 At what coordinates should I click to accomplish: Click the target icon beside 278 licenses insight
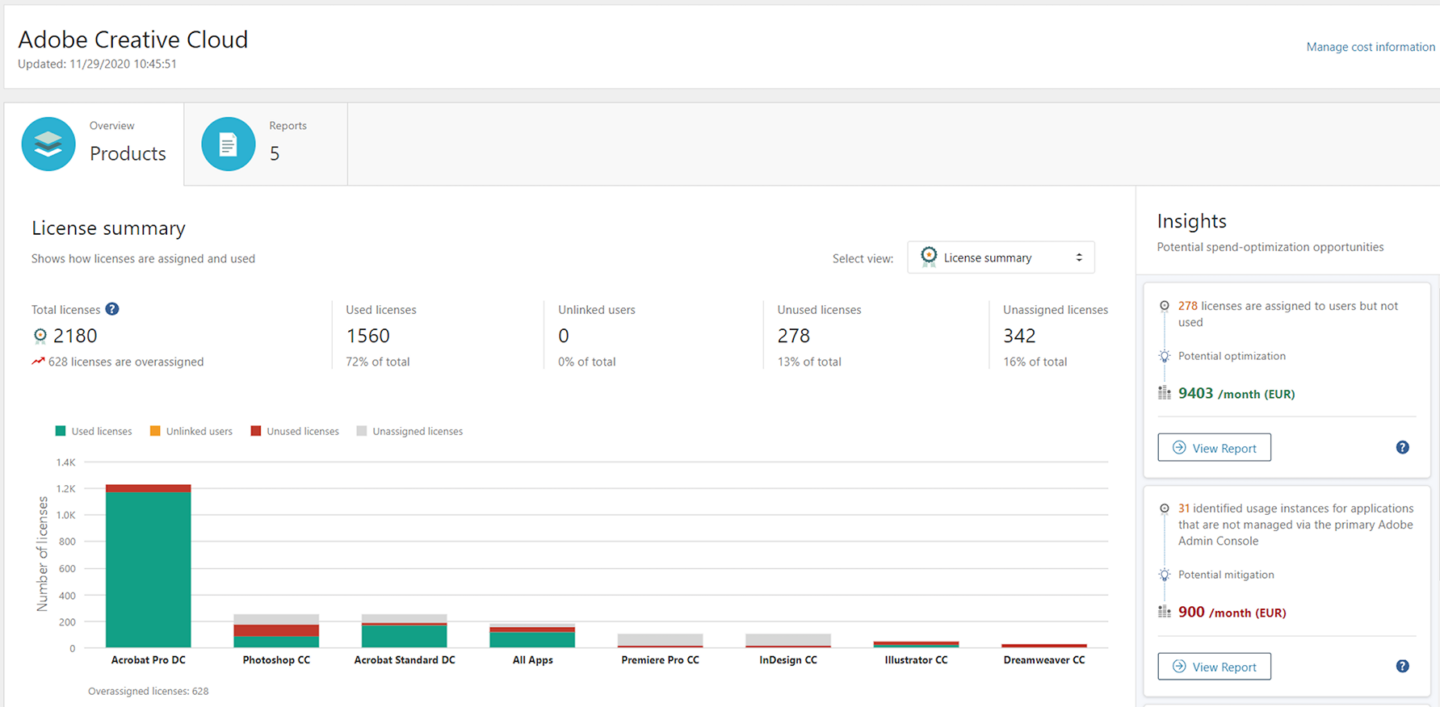pyautogui.click(x=1164, y=306)
